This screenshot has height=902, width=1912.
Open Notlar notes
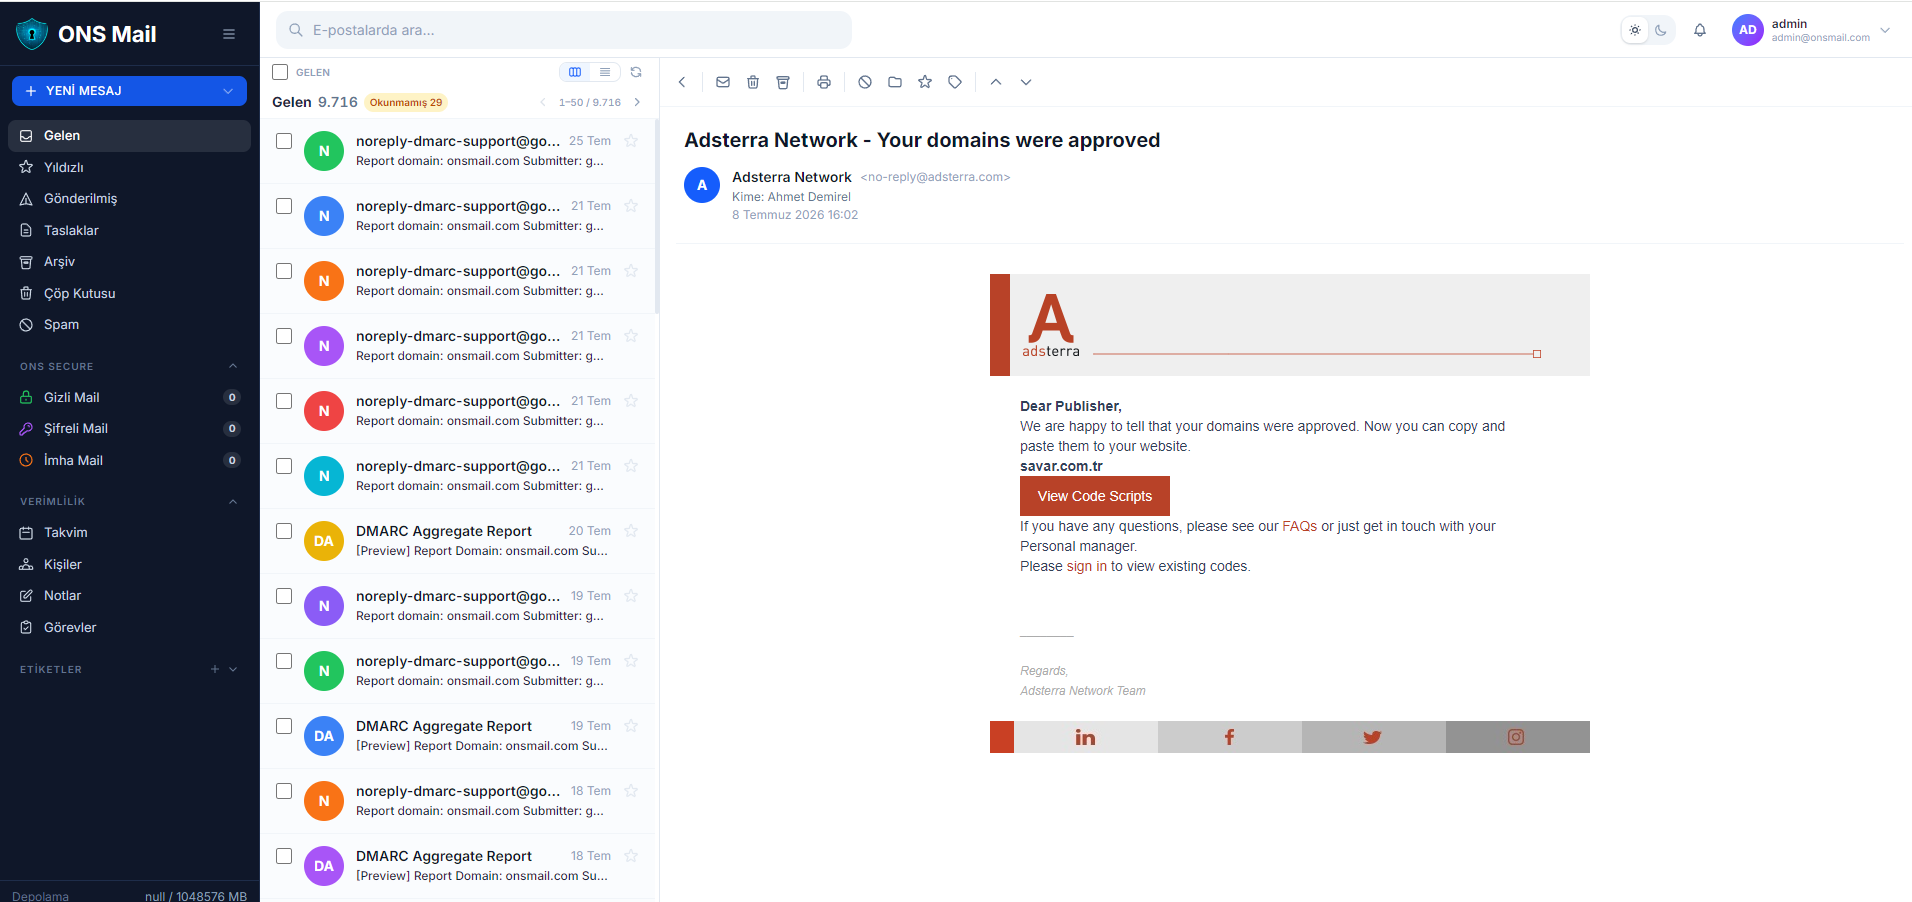tap(129, 596)
